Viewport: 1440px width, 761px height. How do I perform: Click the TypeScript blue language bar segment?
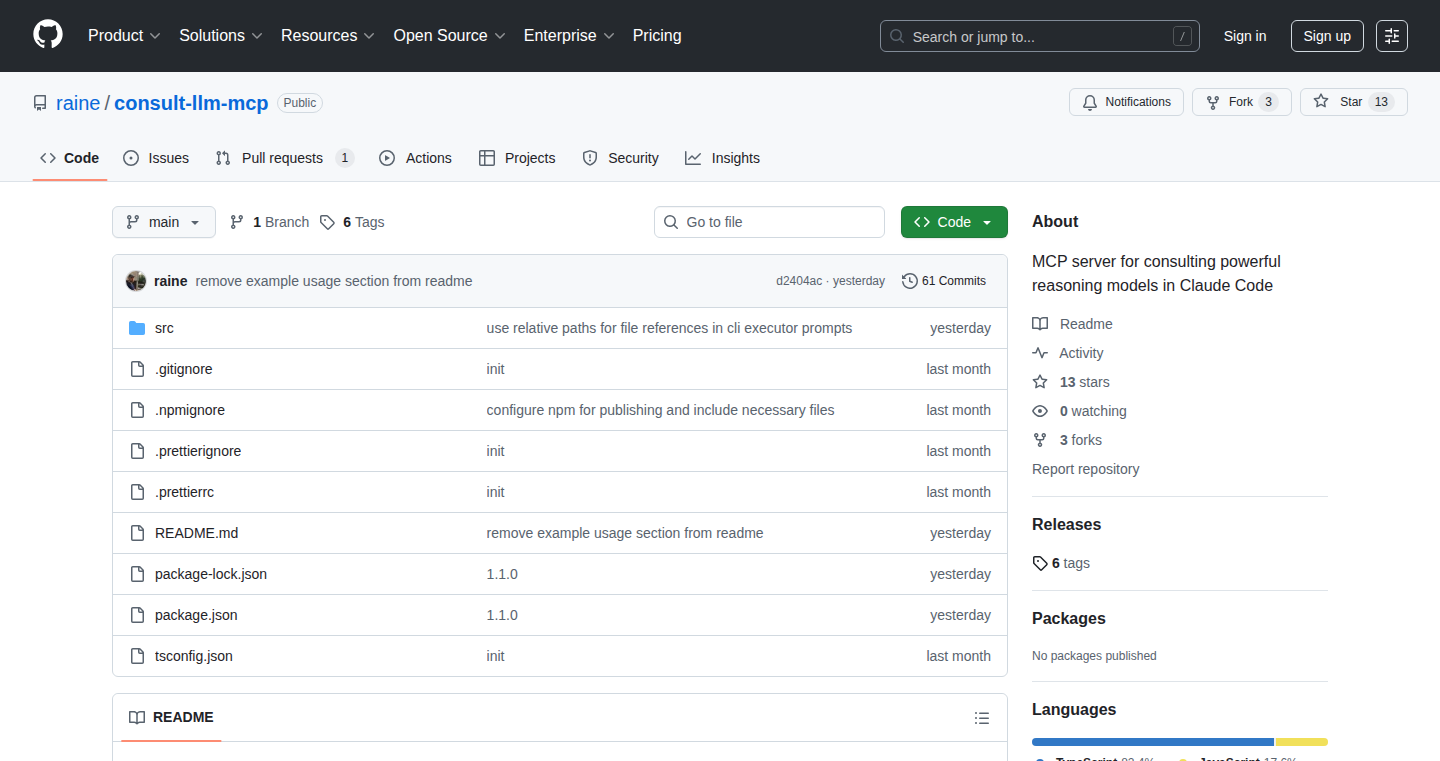(1153, 742)
